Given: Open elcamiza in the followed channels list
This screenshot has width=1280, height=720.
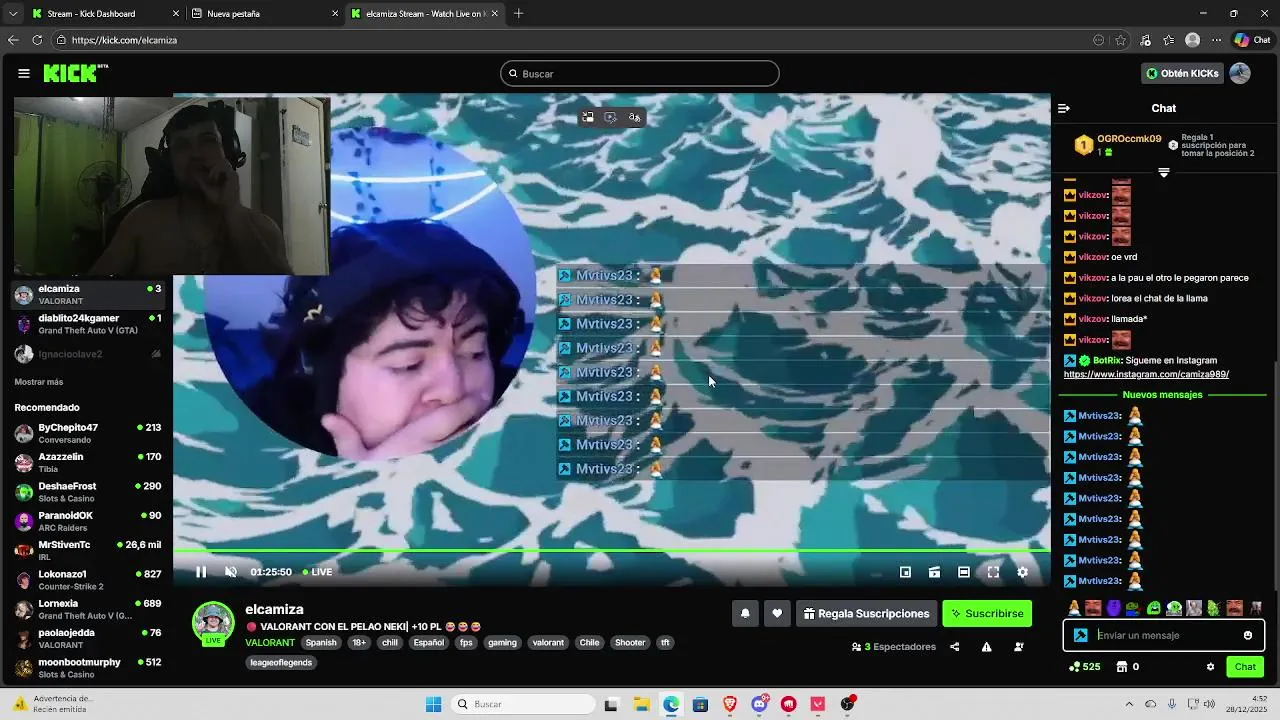Looking at the screenshot, I should pos(88,295).
